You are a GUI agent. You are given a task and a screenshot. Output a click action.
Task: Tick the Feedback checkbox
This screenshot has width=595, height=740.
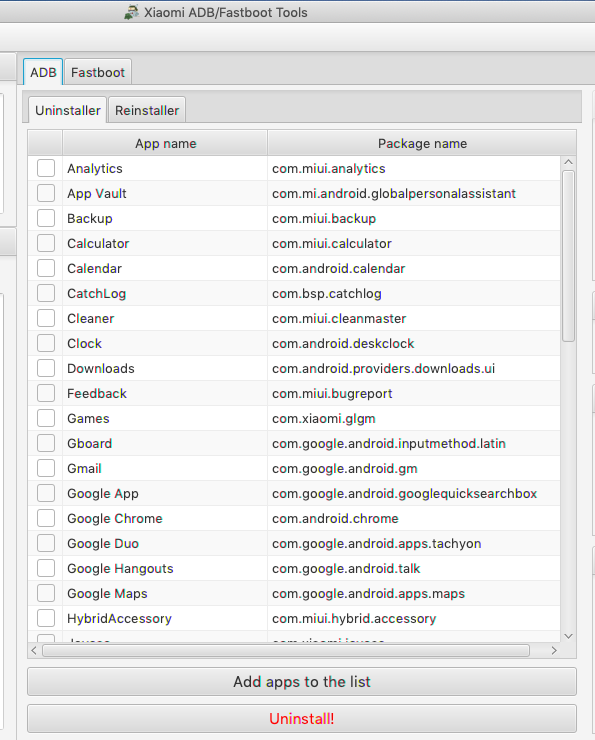[x=46, y=393]
